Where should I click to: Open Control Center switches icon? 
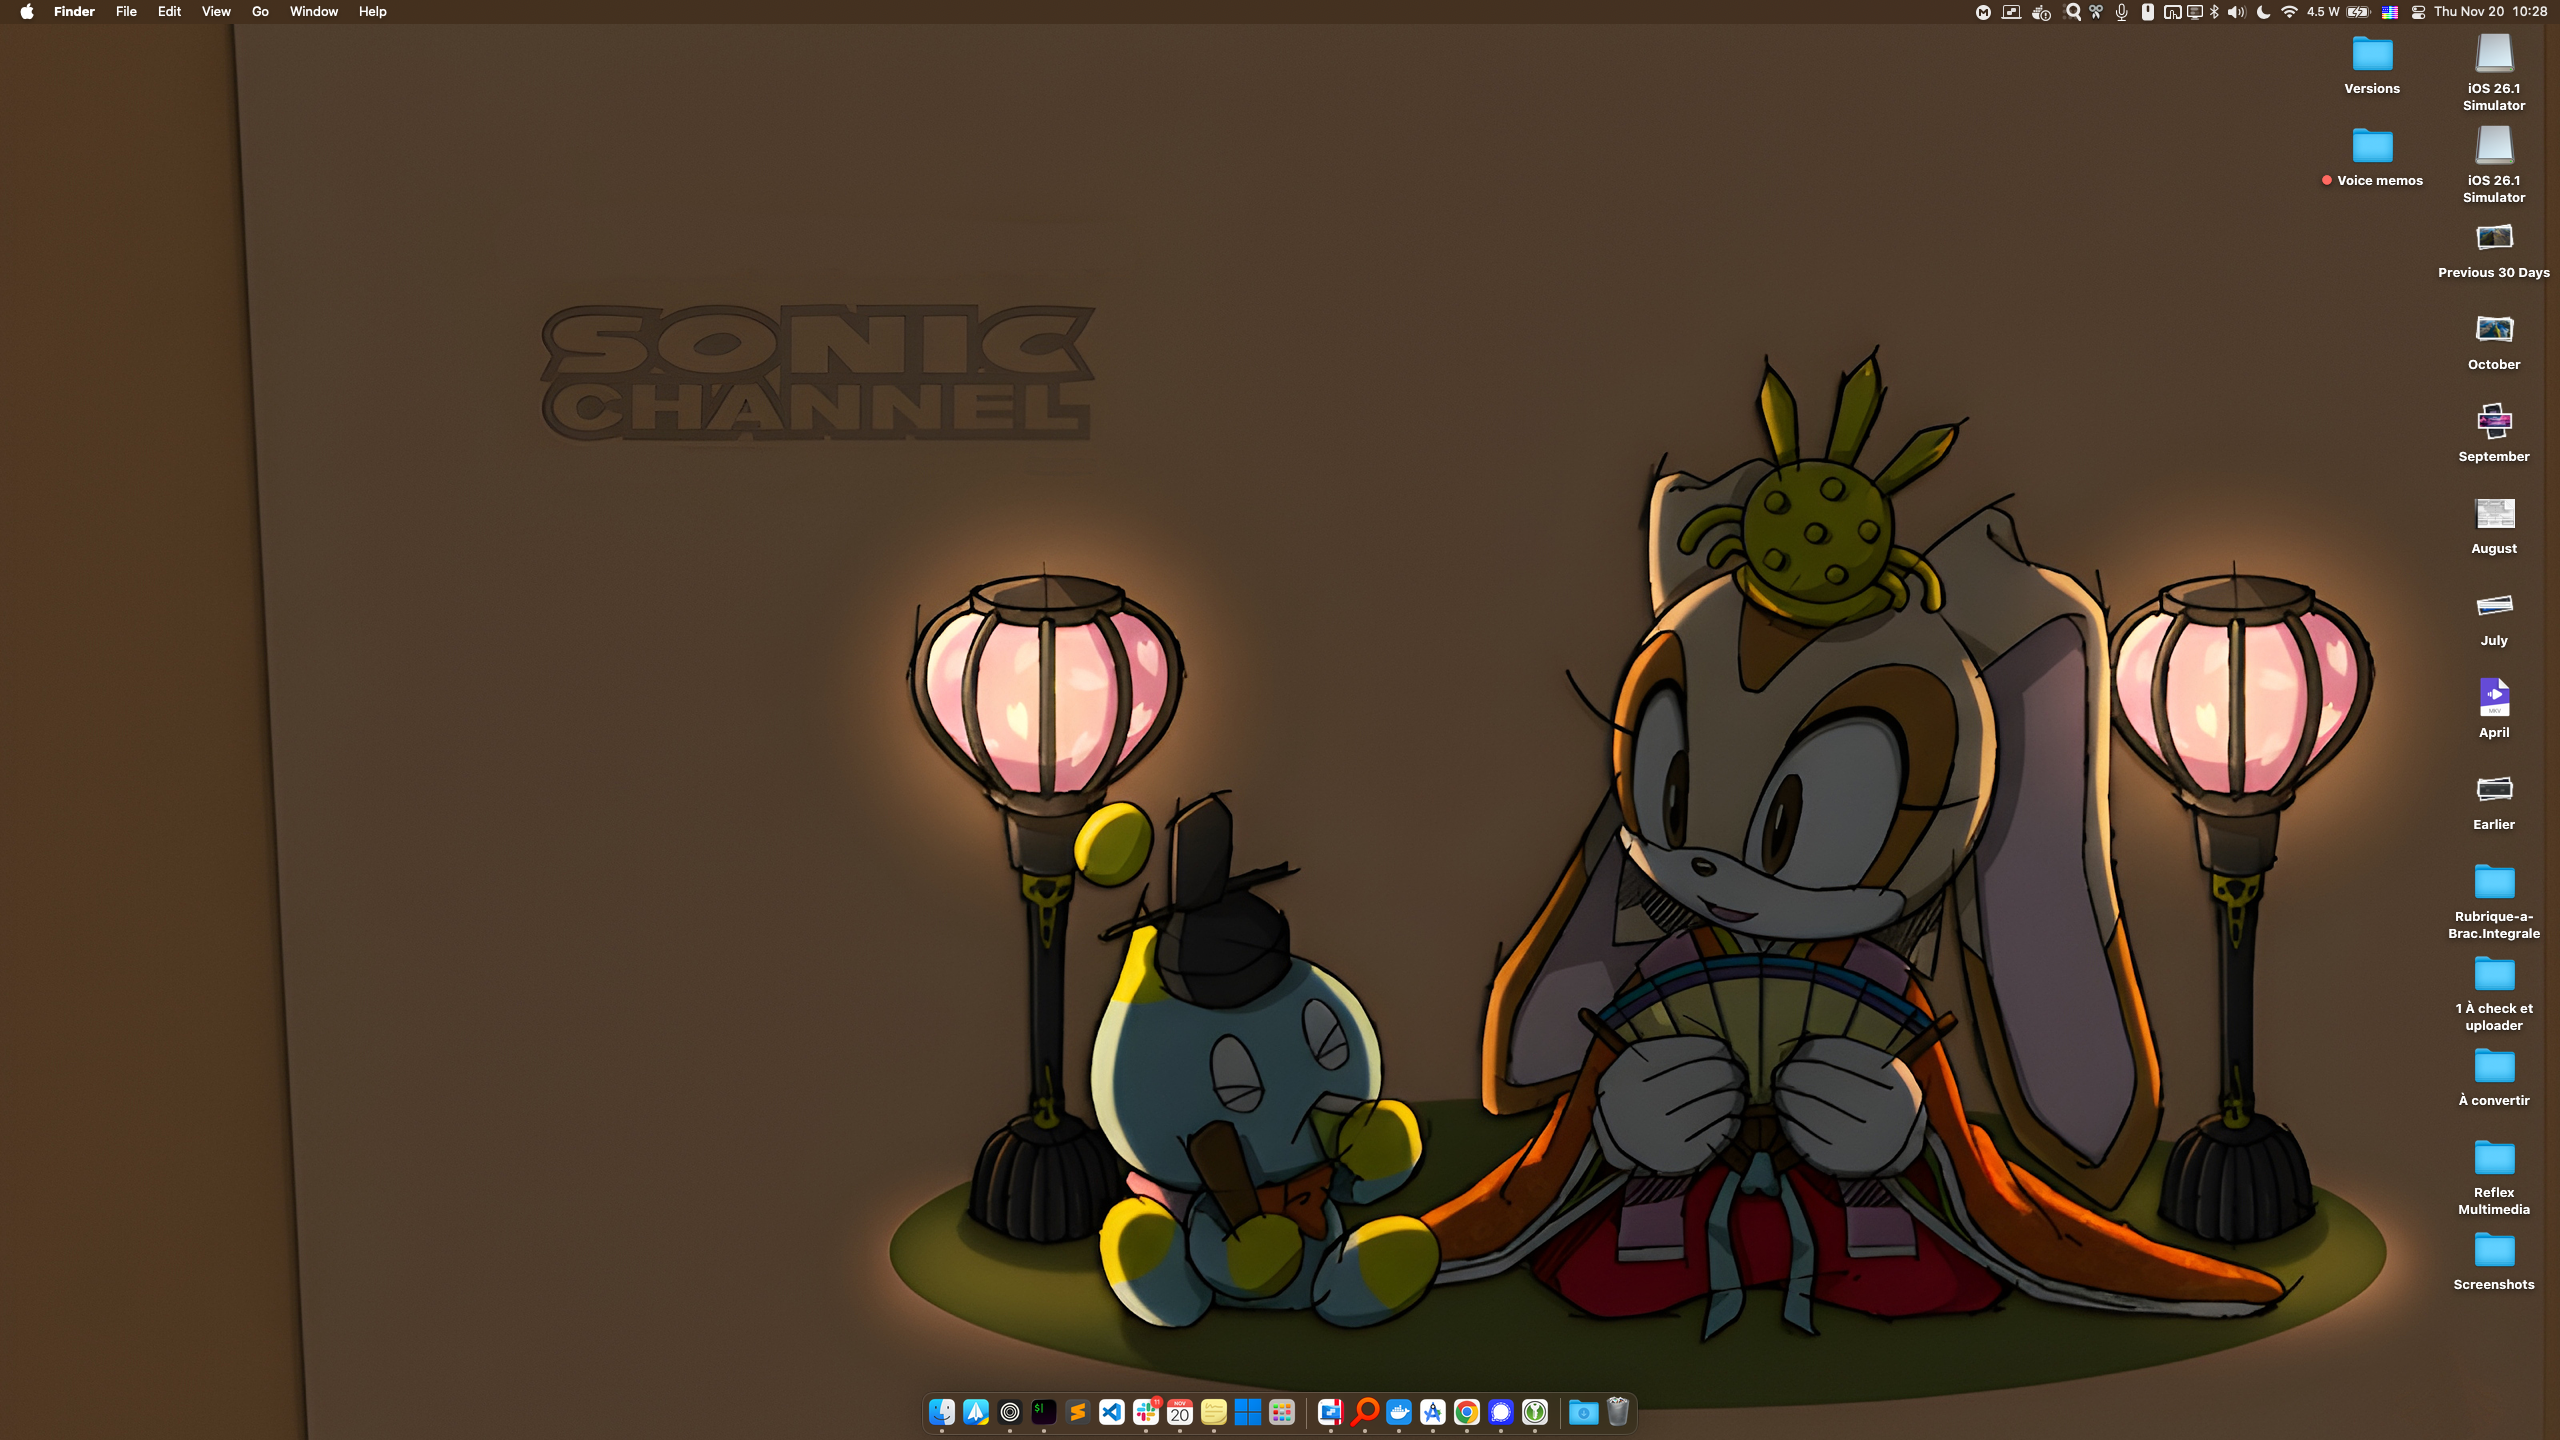coord(2418,12)
